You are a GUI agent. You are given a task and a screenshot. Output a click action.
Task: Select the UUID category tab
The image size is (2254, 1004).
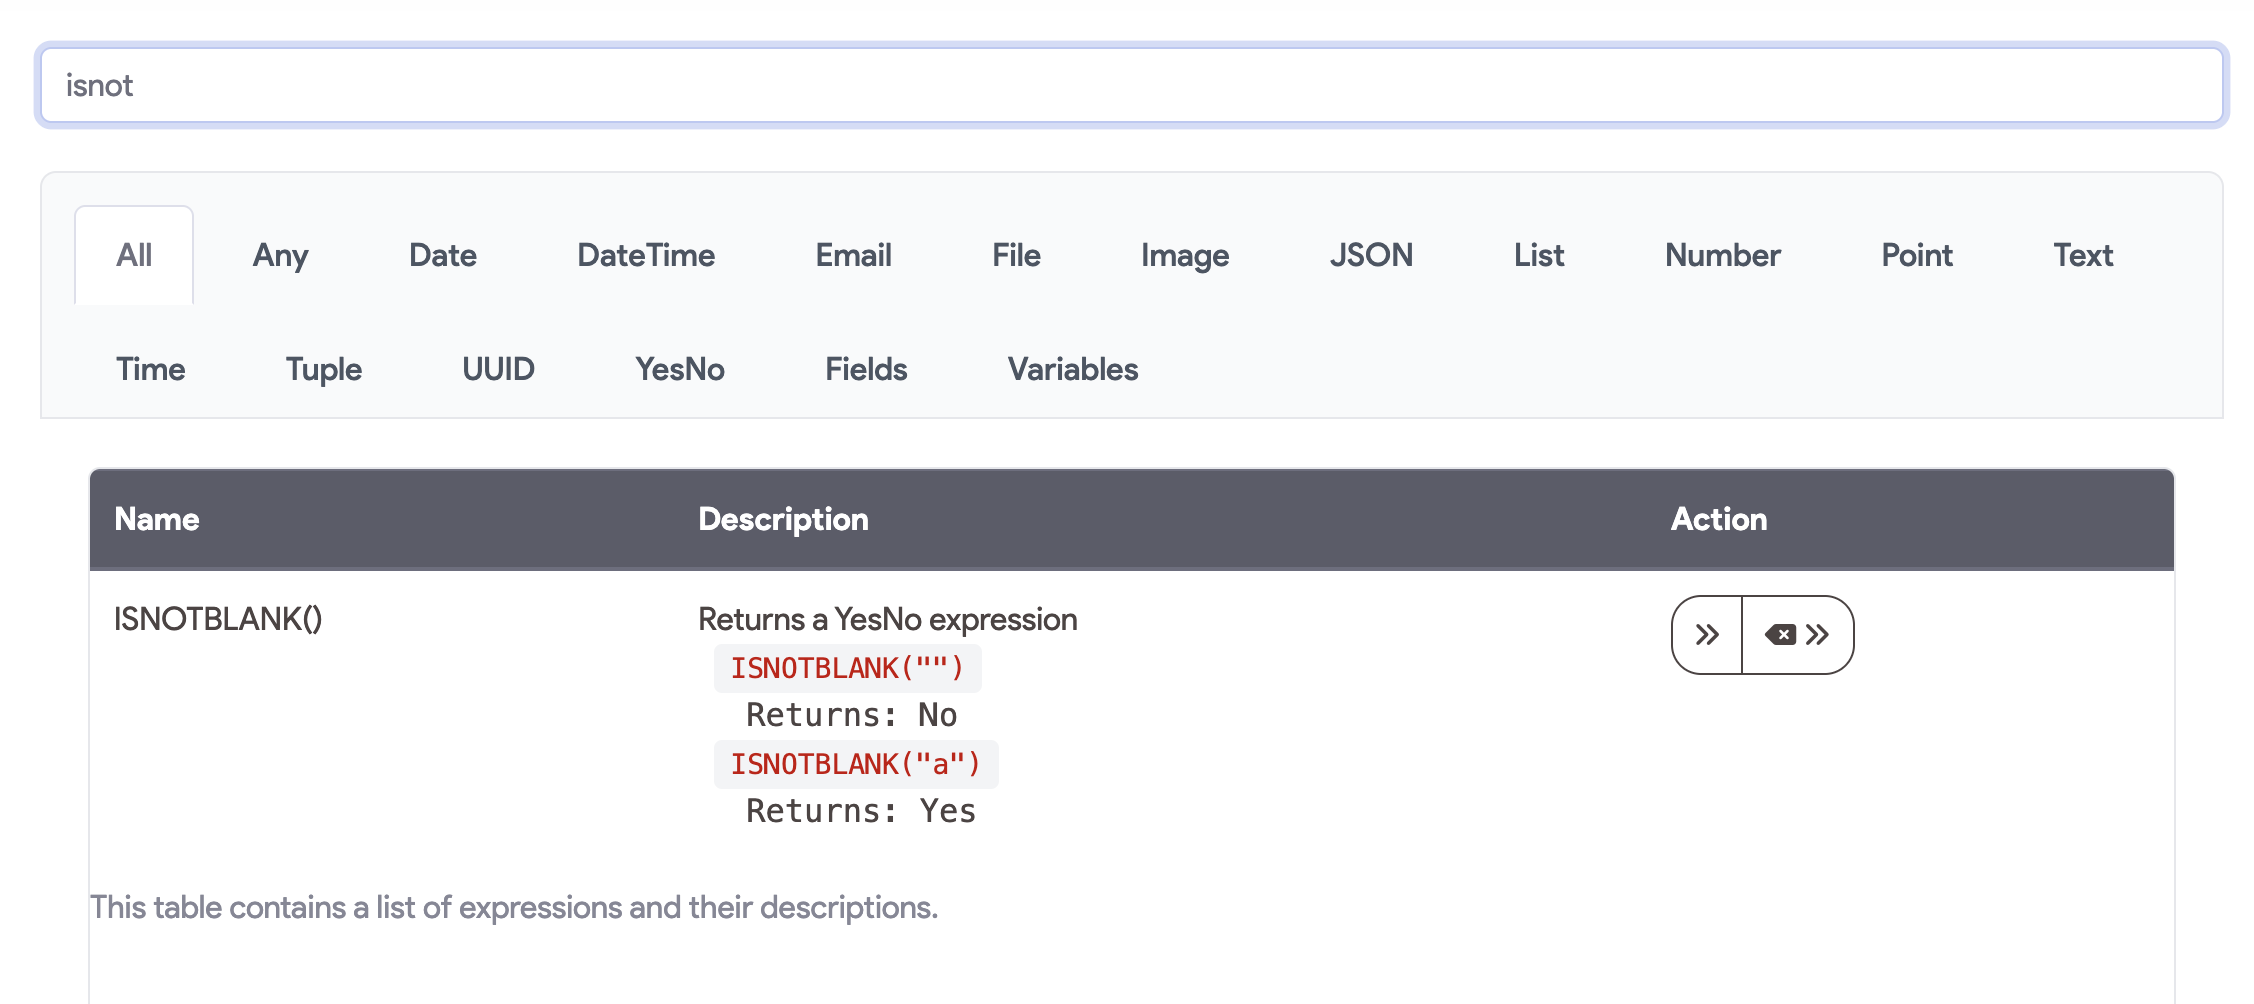click(499, 369)
